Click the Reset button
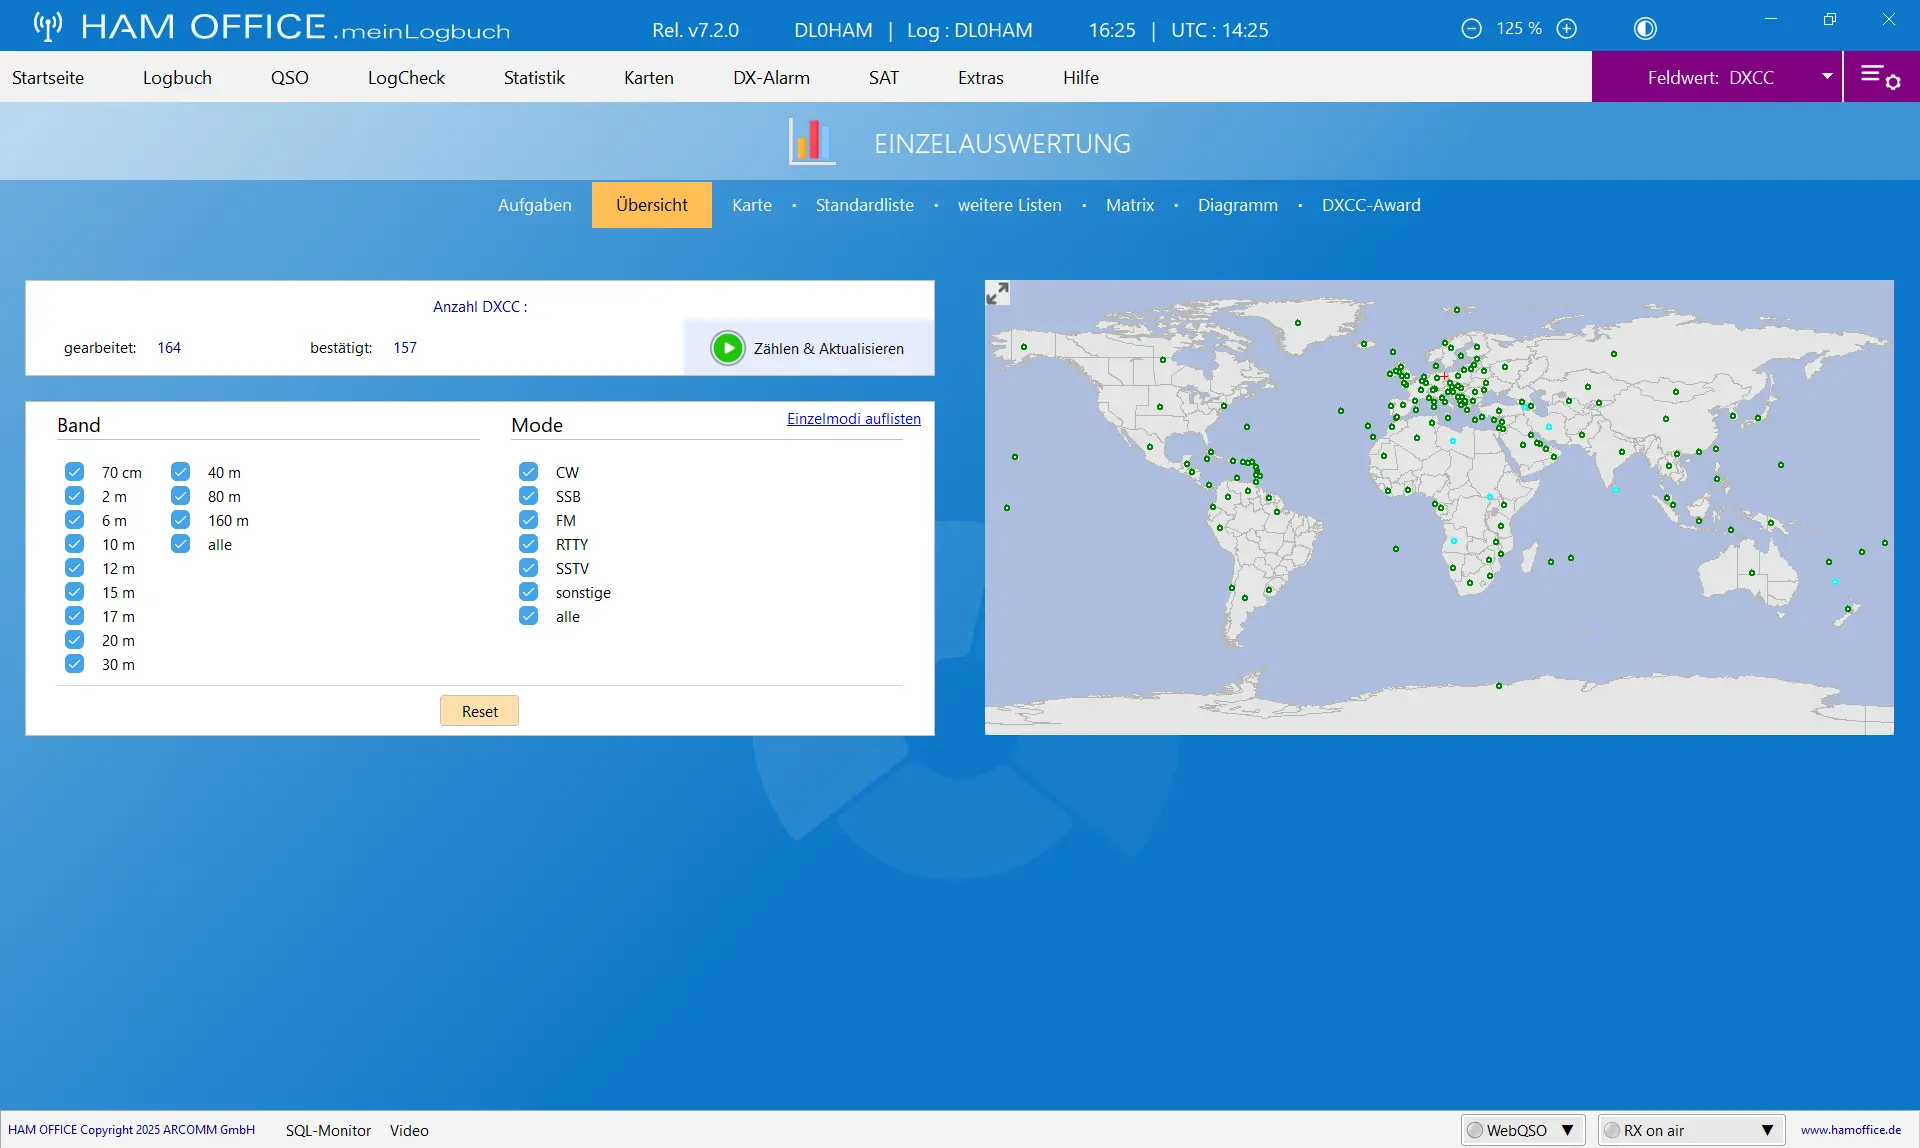Image resolution: width=1920 pixels, height=1148 pixels. pyautogui.click(x=480, y=711)
